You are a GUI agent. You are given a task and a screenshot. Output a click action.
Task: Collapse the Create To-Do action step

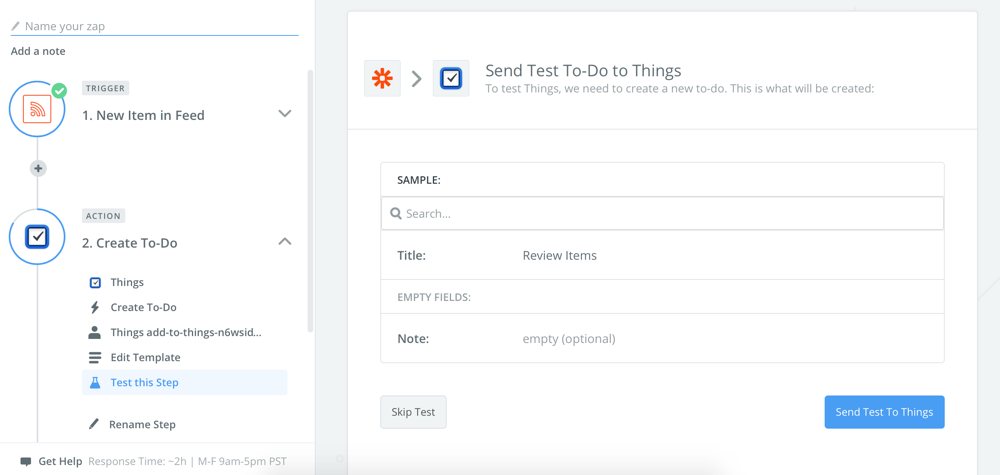(x=285, y=241)
